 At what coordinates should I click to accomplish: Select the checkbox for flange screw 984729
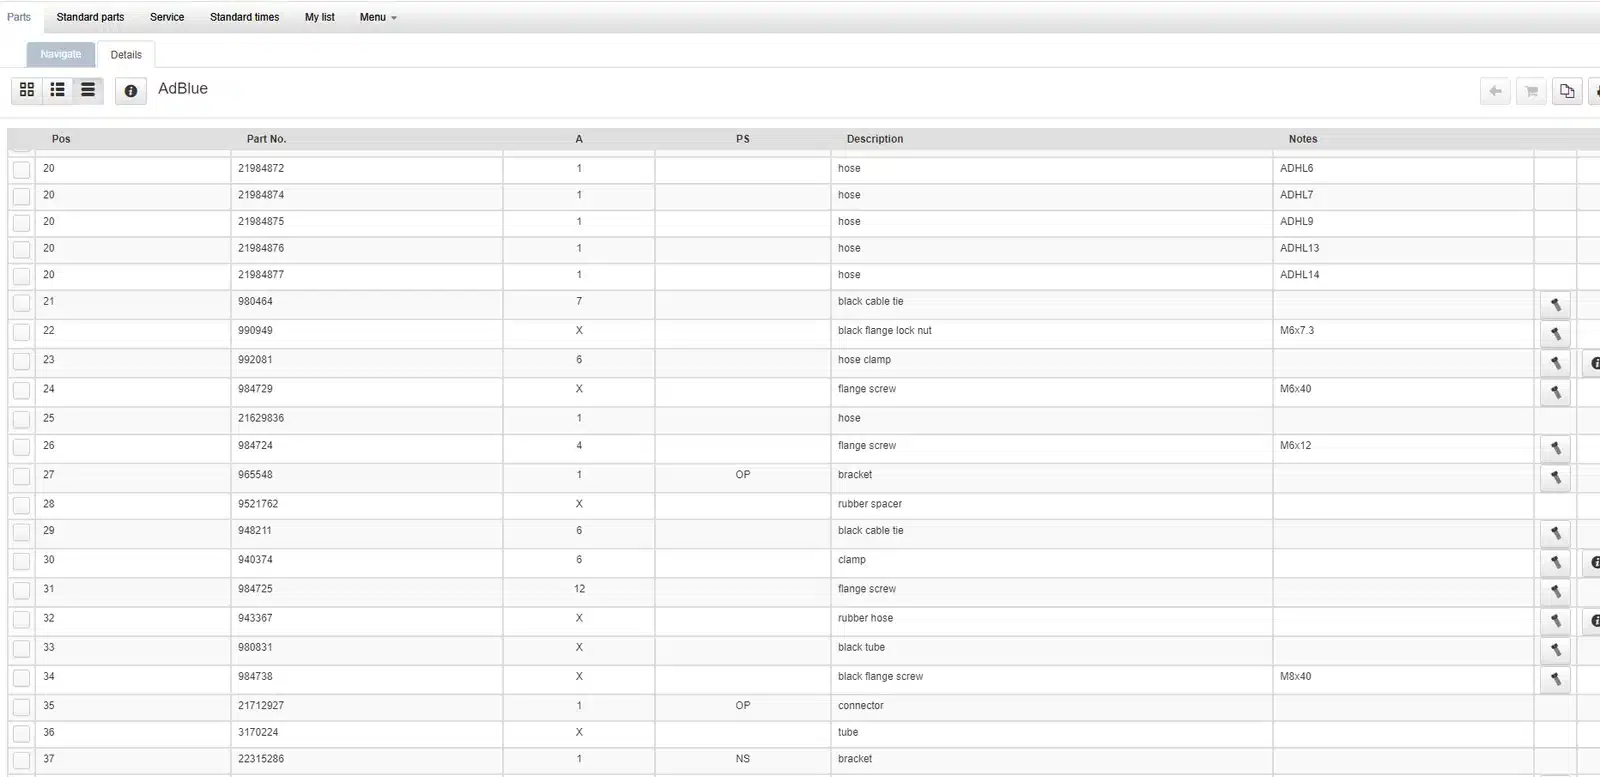coord(21,391)
